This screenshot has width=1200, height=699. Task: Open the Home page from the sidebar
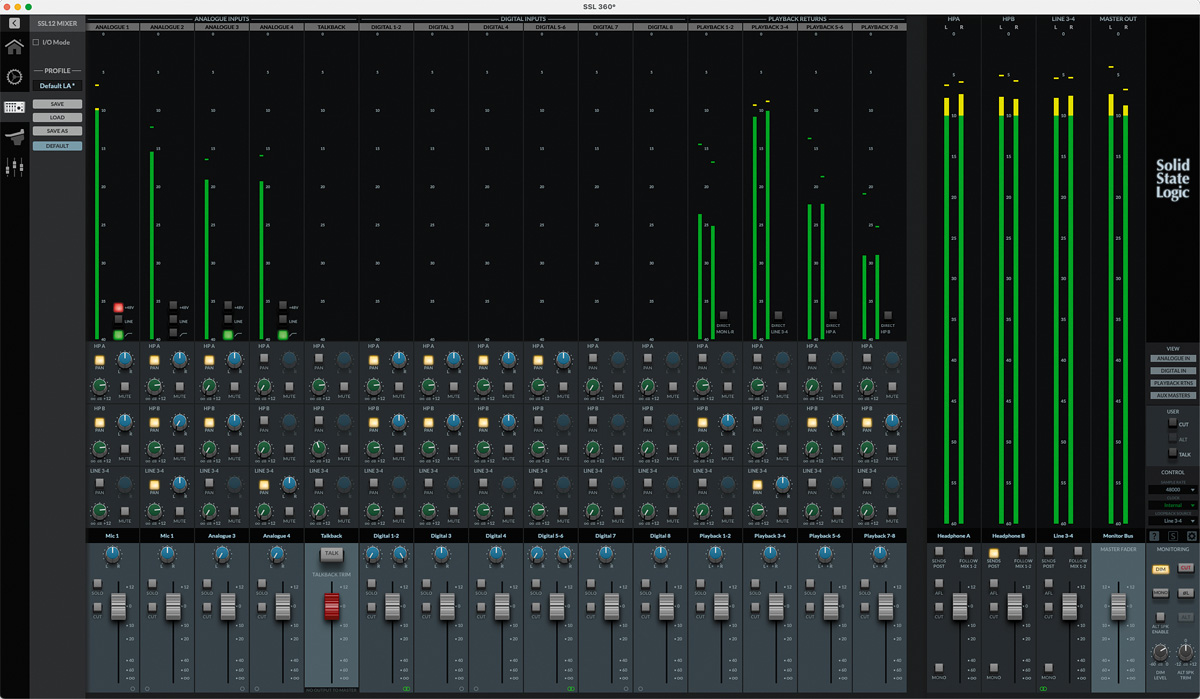[14, 46]
